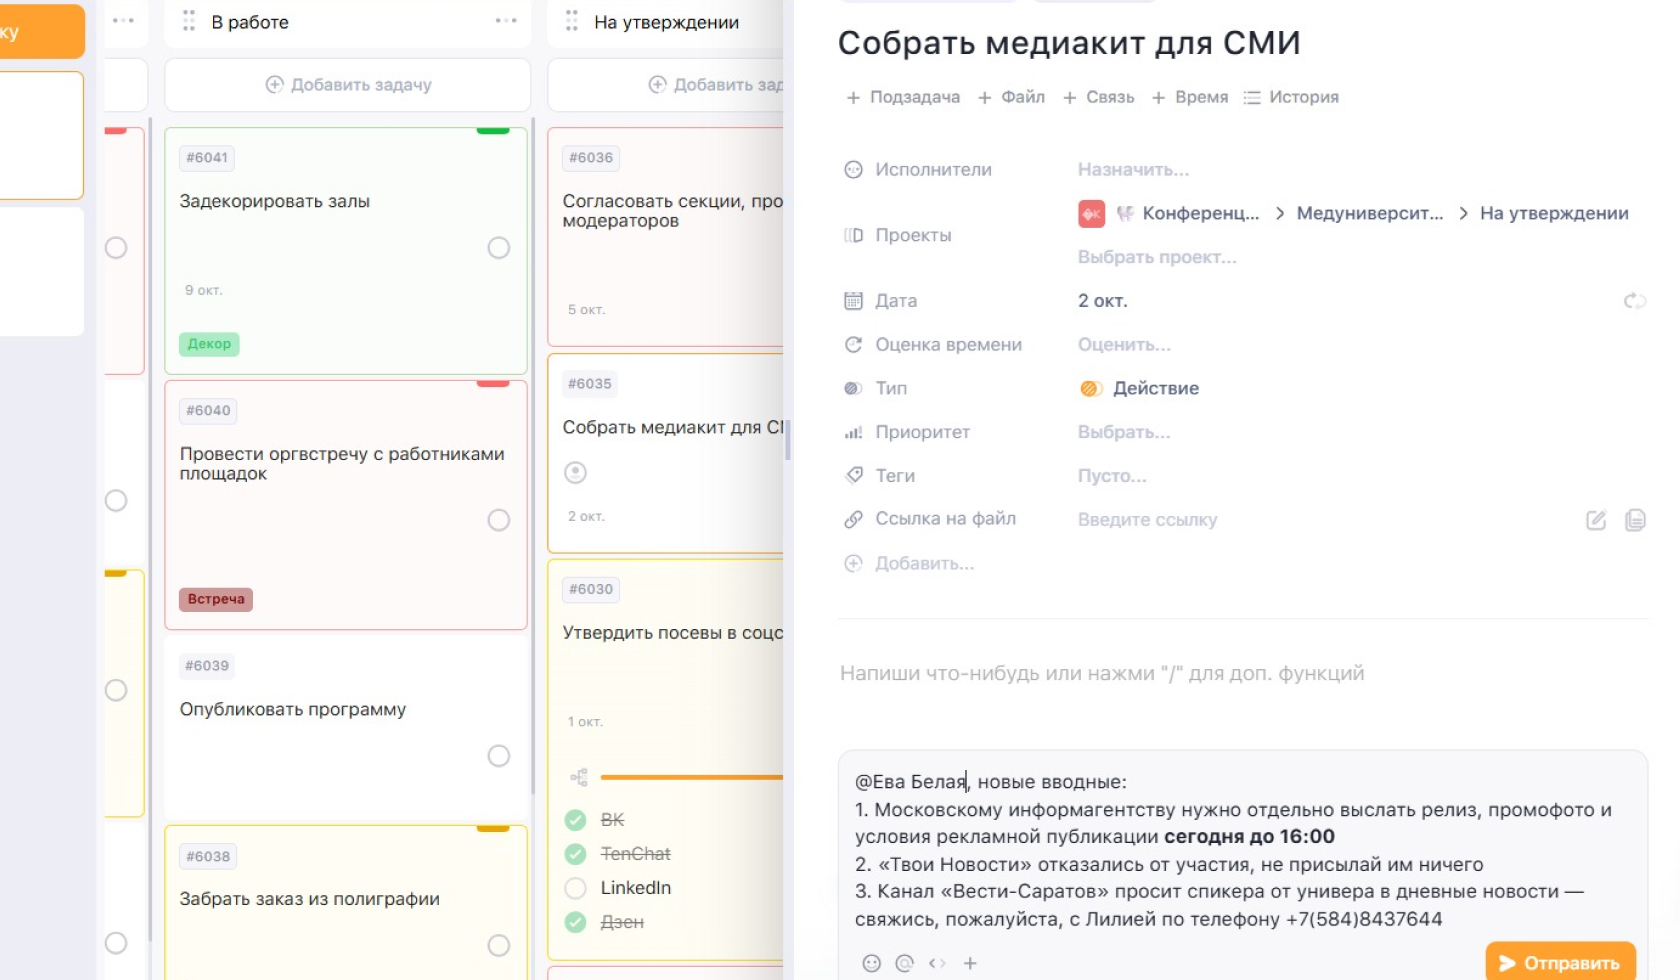This screenshot has height=980, width=1680.
Task: Check off Забрать заказ из полиграфии
Action: (499, 945)
